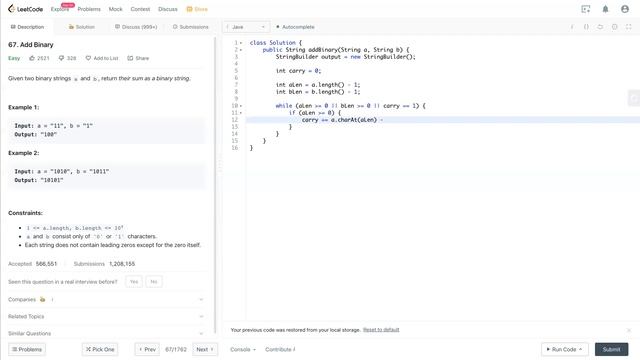Switch to the Discuss (999+) tab

136,27
